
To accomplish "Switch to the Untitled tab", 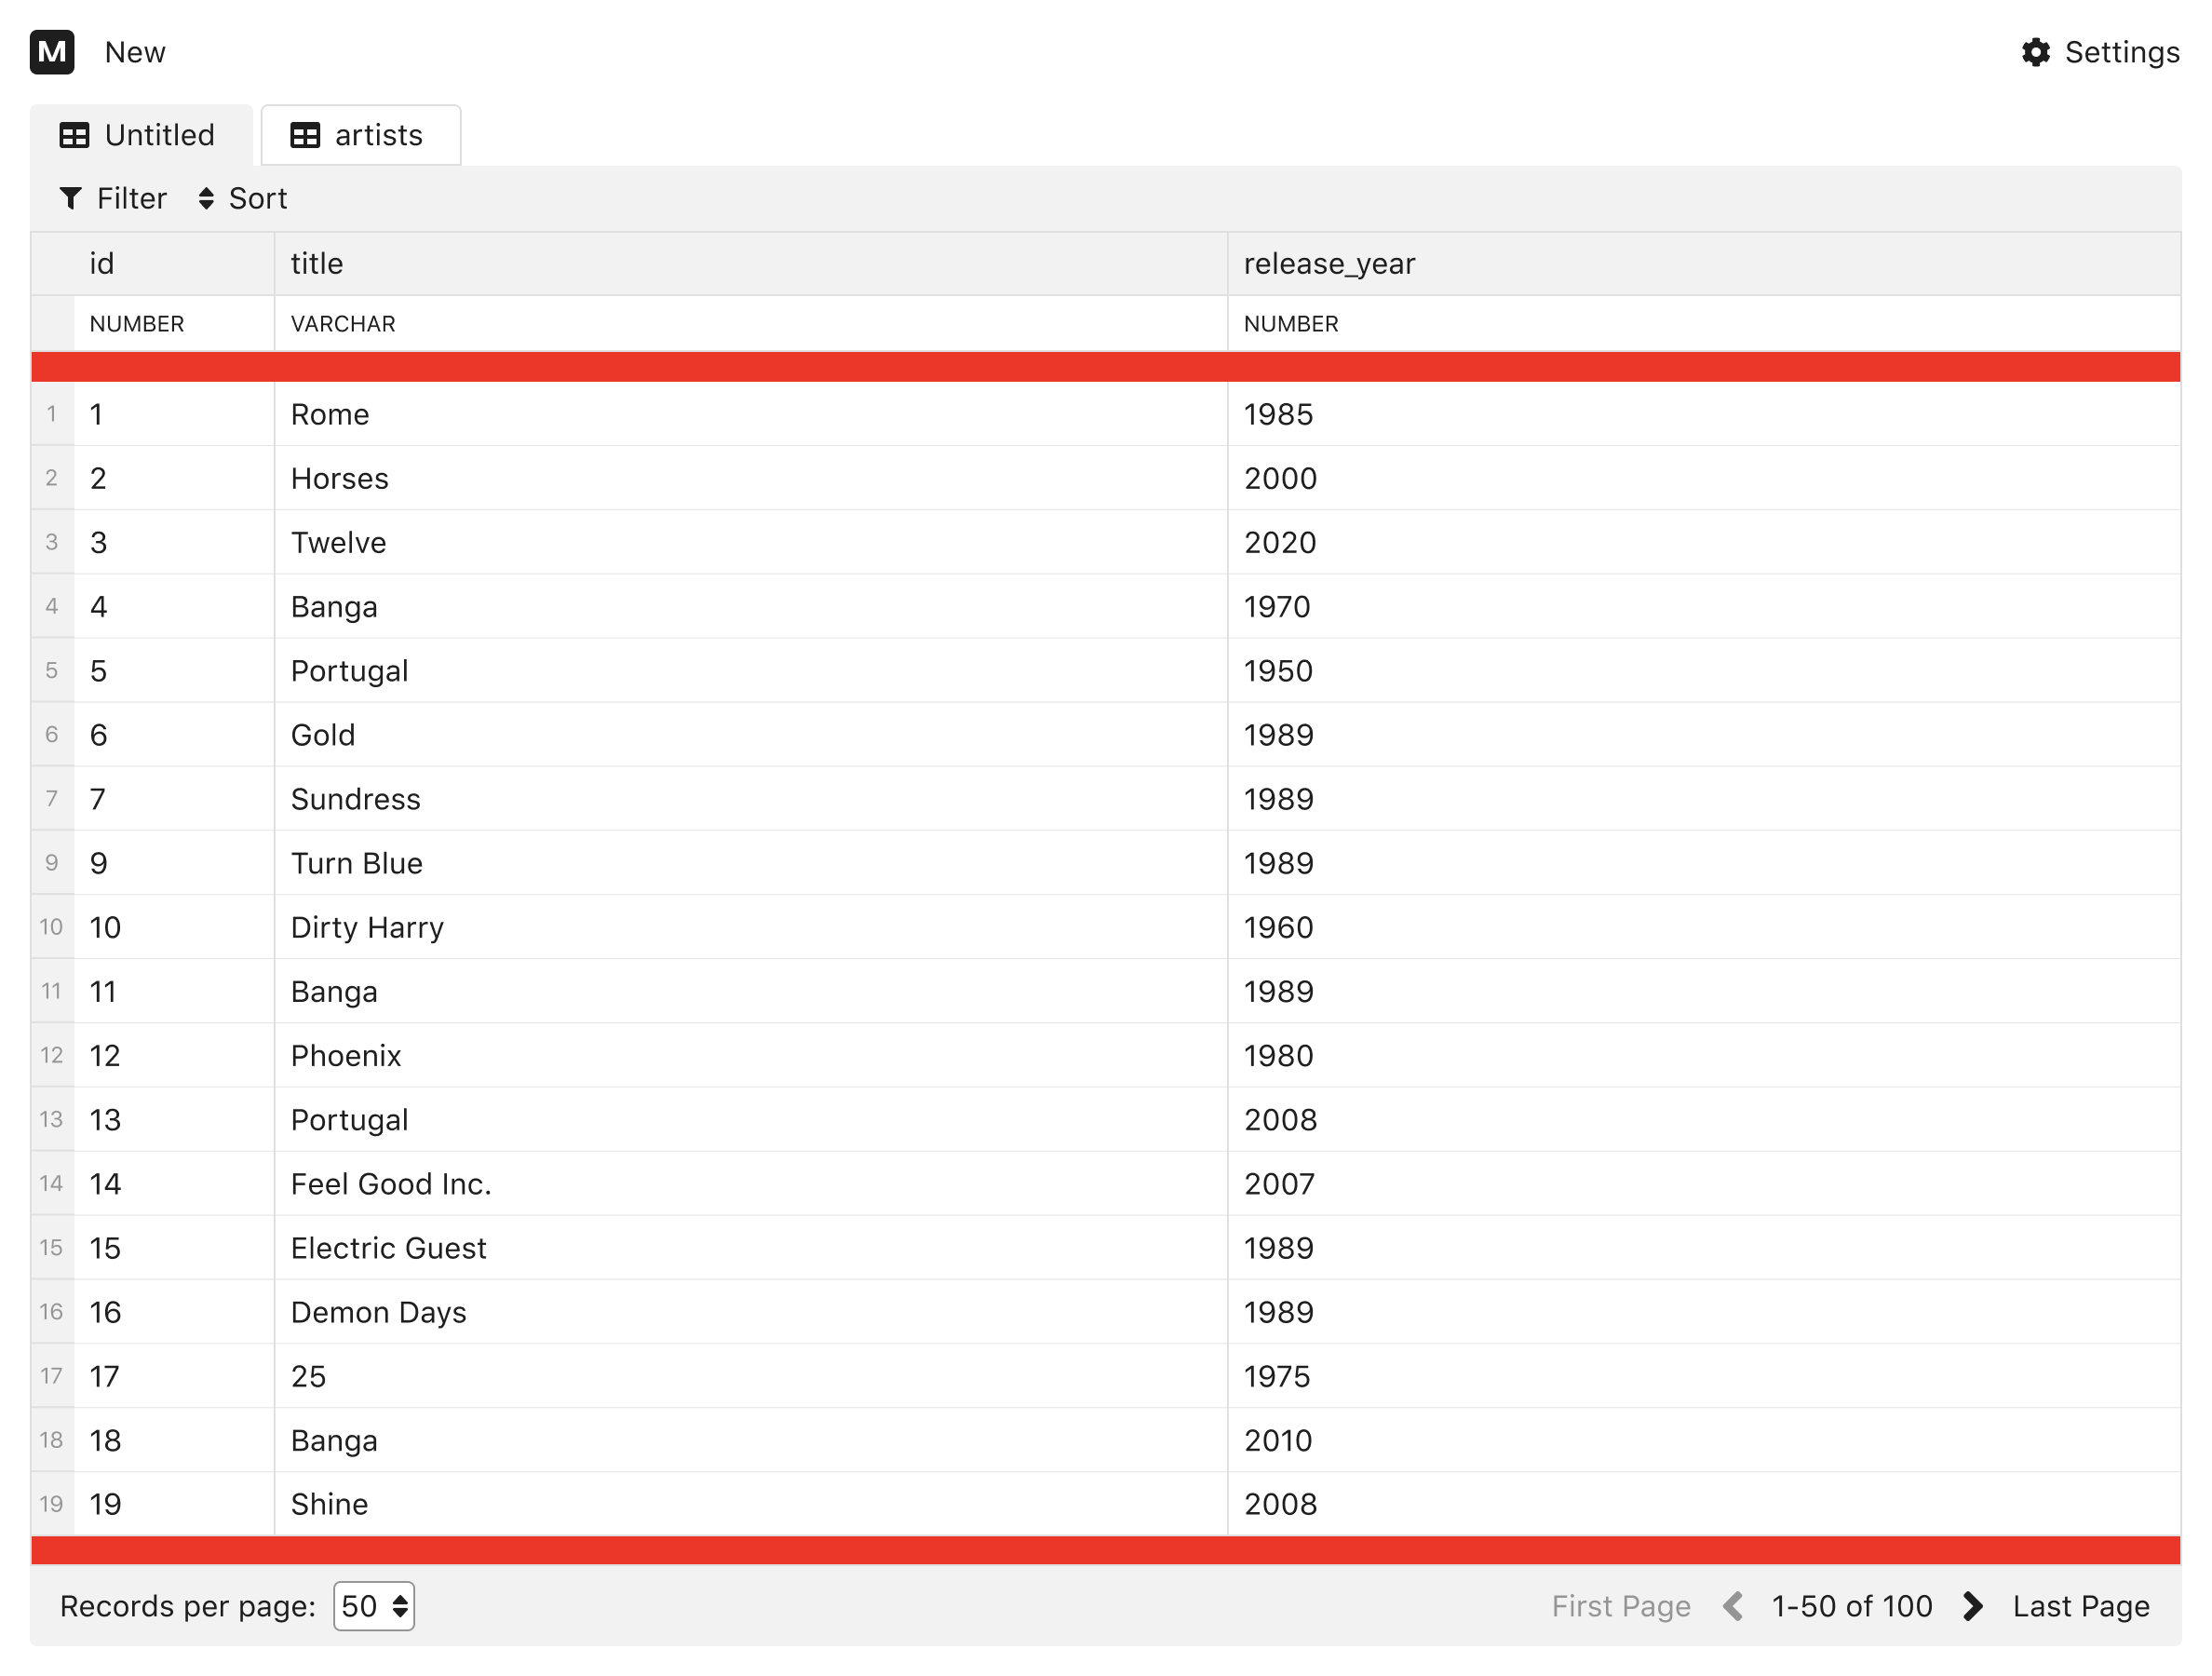I will tap(141, 135).
